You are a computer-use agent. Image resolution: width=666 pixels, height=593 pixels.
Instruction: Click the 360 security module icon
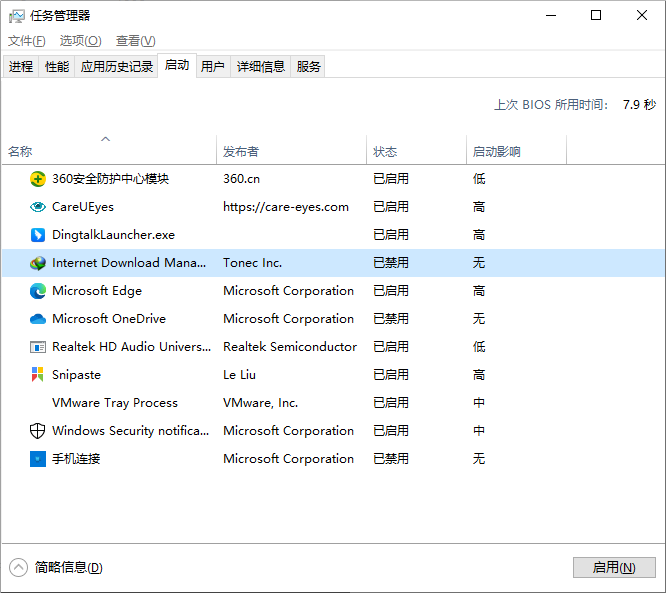pyautogui.click(x=38, y=179)
